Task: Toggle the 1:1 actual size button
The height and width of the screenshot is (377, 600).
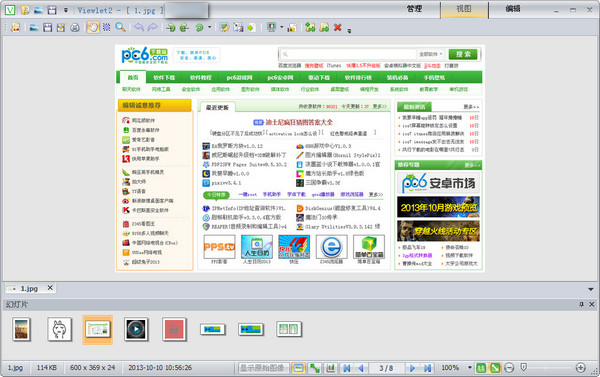Action: coord(481,368)
